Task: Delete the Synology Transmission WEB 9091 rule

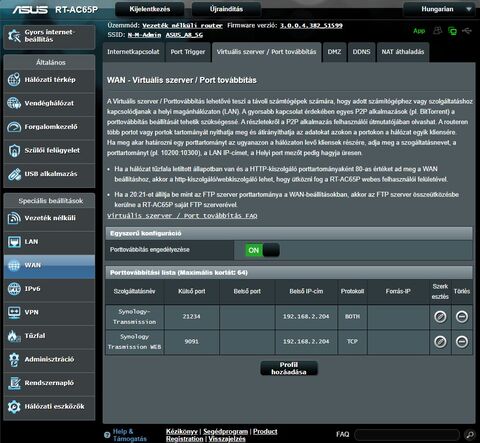Action: tap(462, 341)
